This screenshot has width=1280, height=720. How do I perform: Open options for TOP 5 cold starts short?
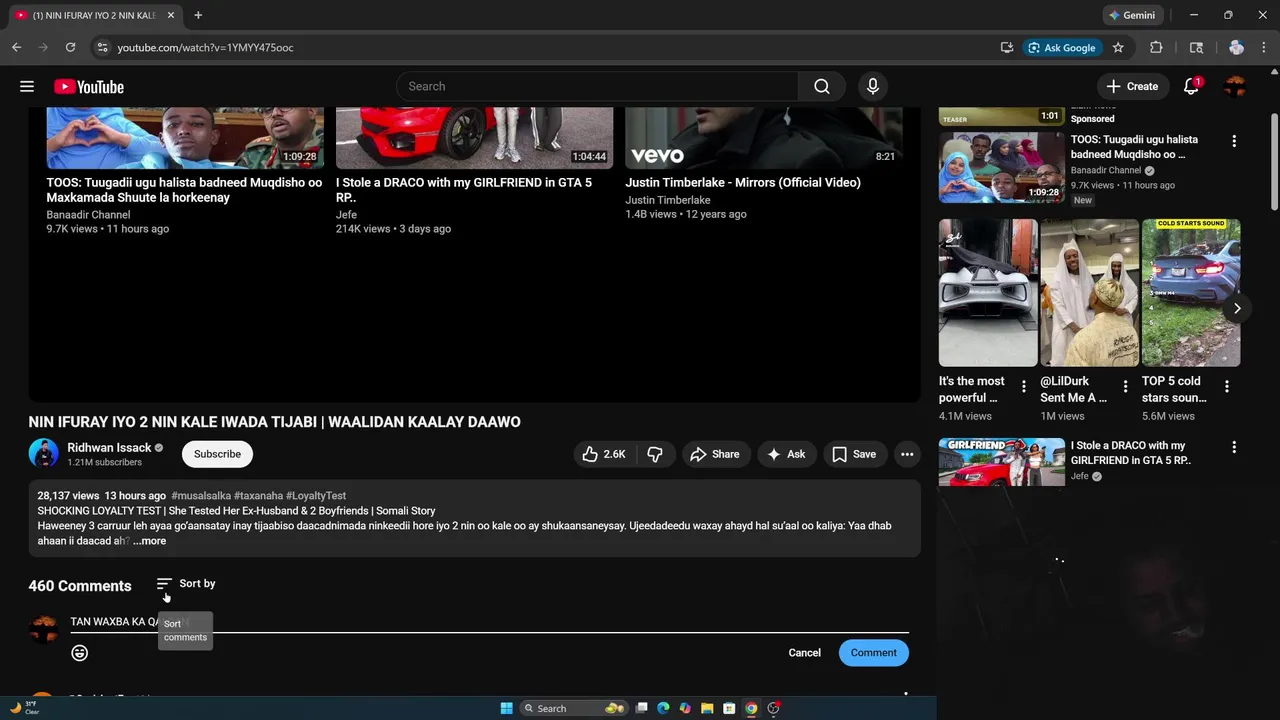click(1227, 386)
